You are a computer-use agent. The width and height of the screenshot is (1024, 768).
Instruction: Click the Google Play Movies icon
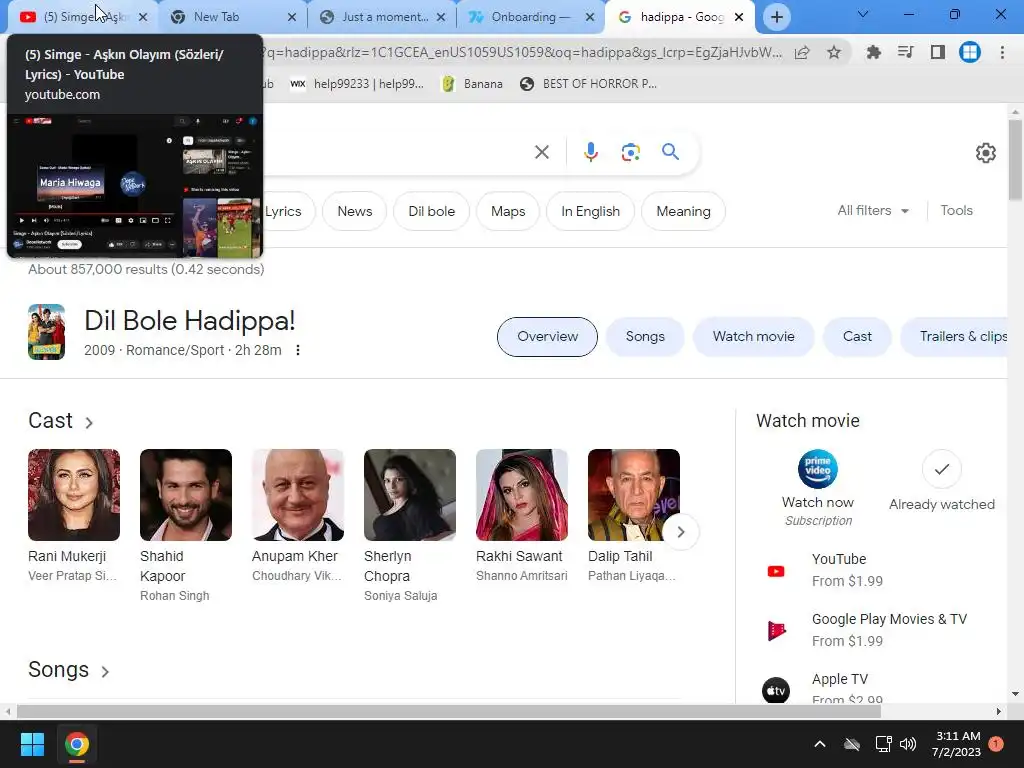point(776,631)
